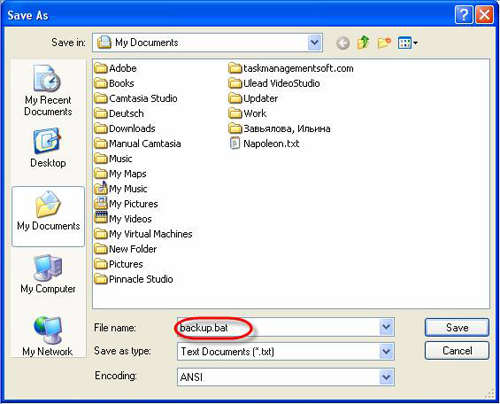This screenshot has width=500, height=404.
Task: Click the context help question mark
Action: coord(464,15)
